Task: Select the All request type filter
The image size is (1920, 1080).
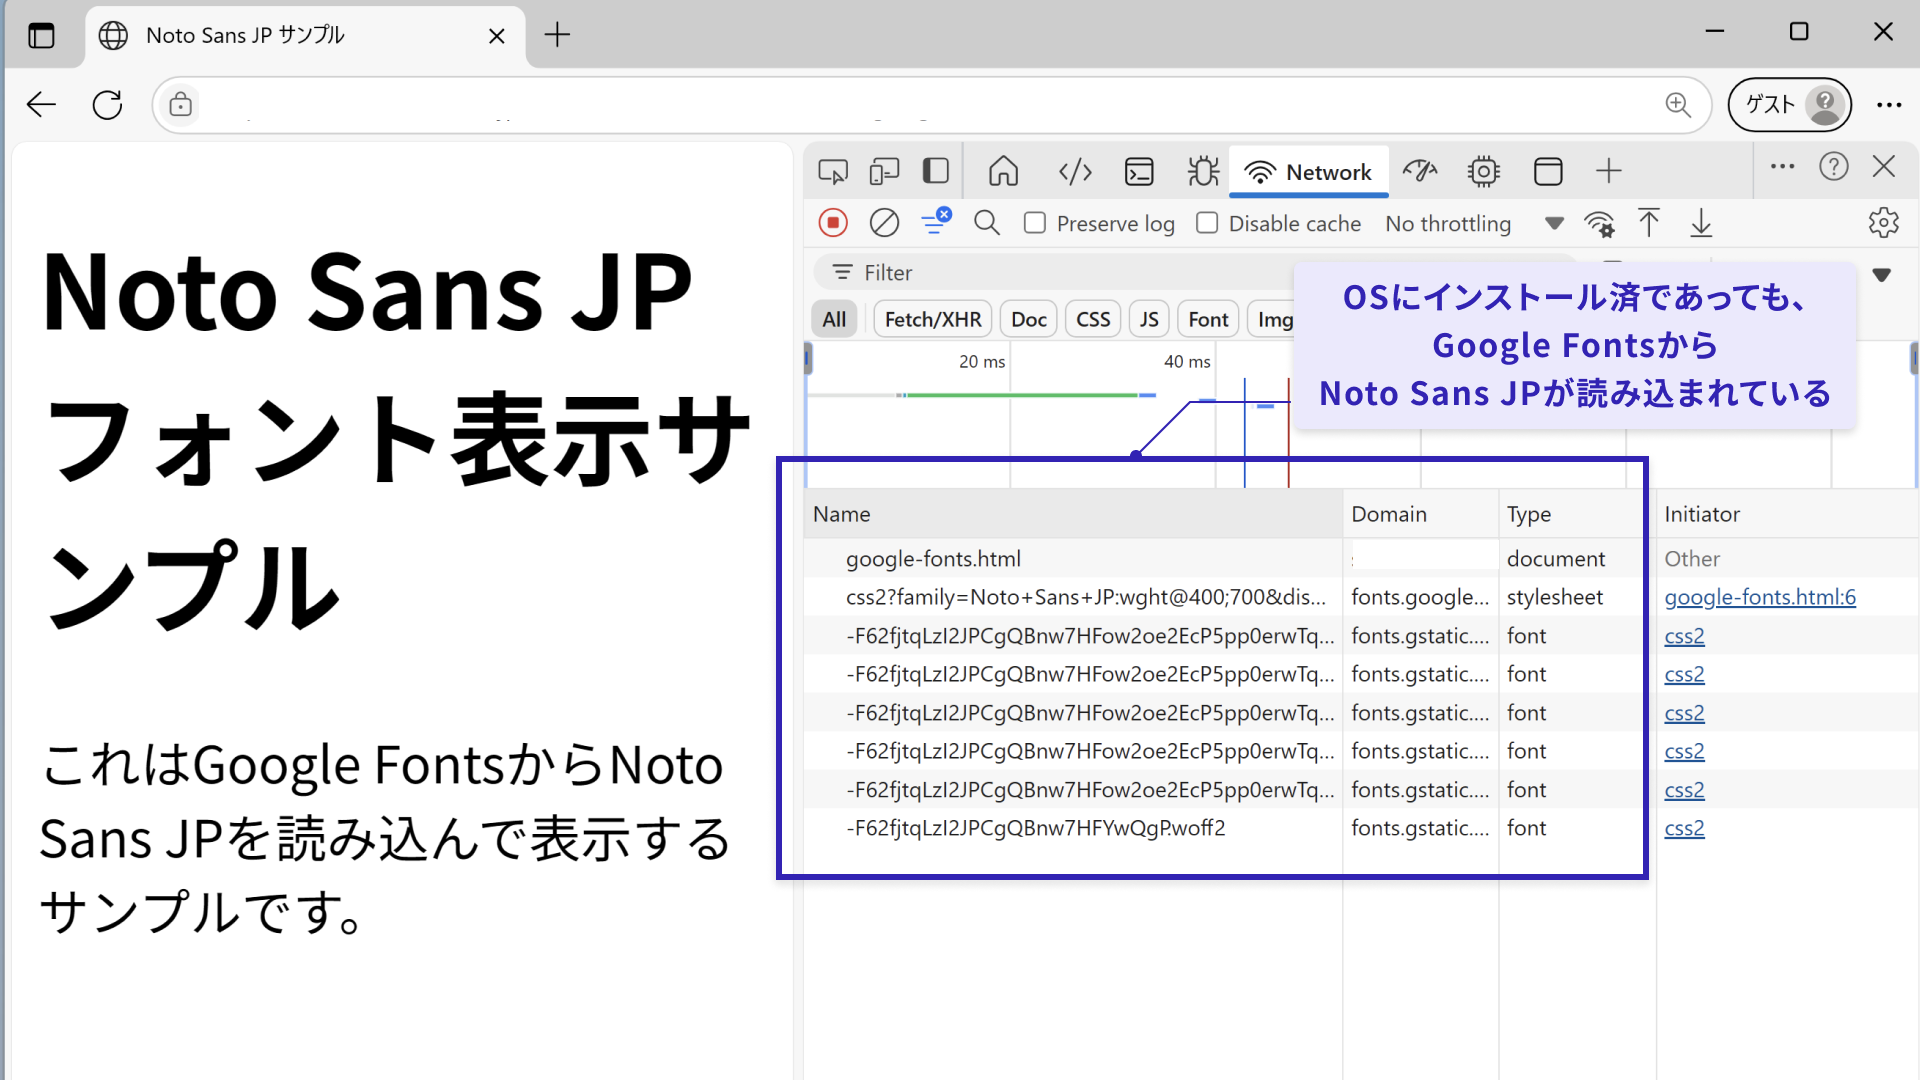Action: [x=834, y=319]
